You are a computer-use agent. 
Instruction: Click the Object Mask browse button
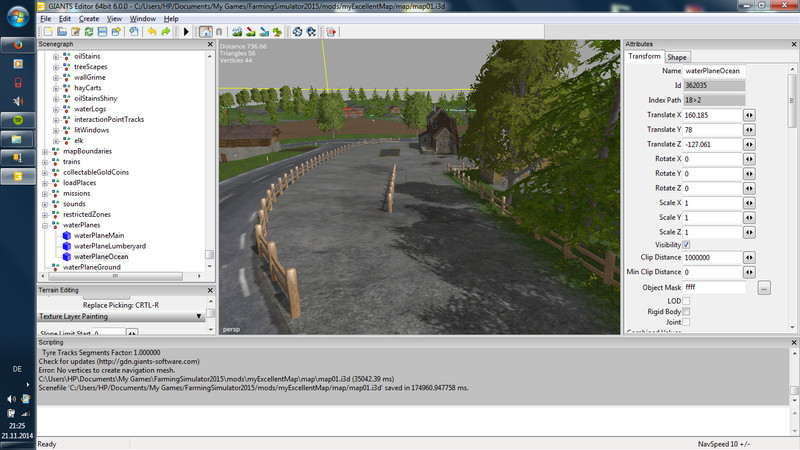[x=764, y=288]
